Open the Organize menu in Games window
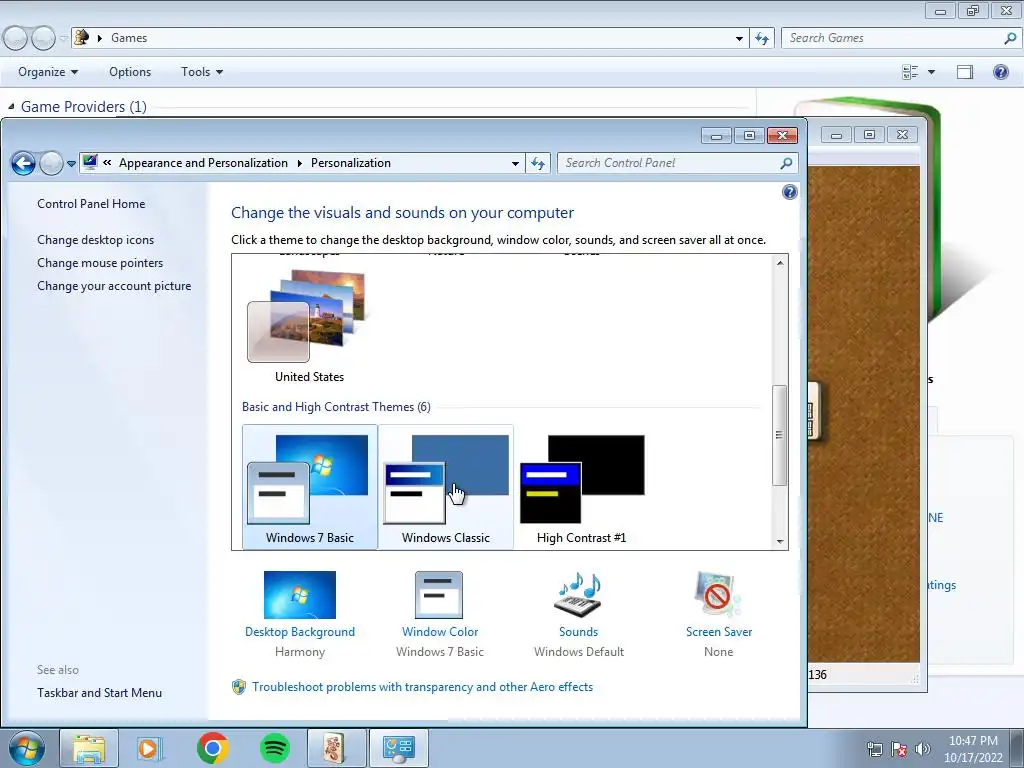Viewport: 1024px width, 768px height. (48, 72)
